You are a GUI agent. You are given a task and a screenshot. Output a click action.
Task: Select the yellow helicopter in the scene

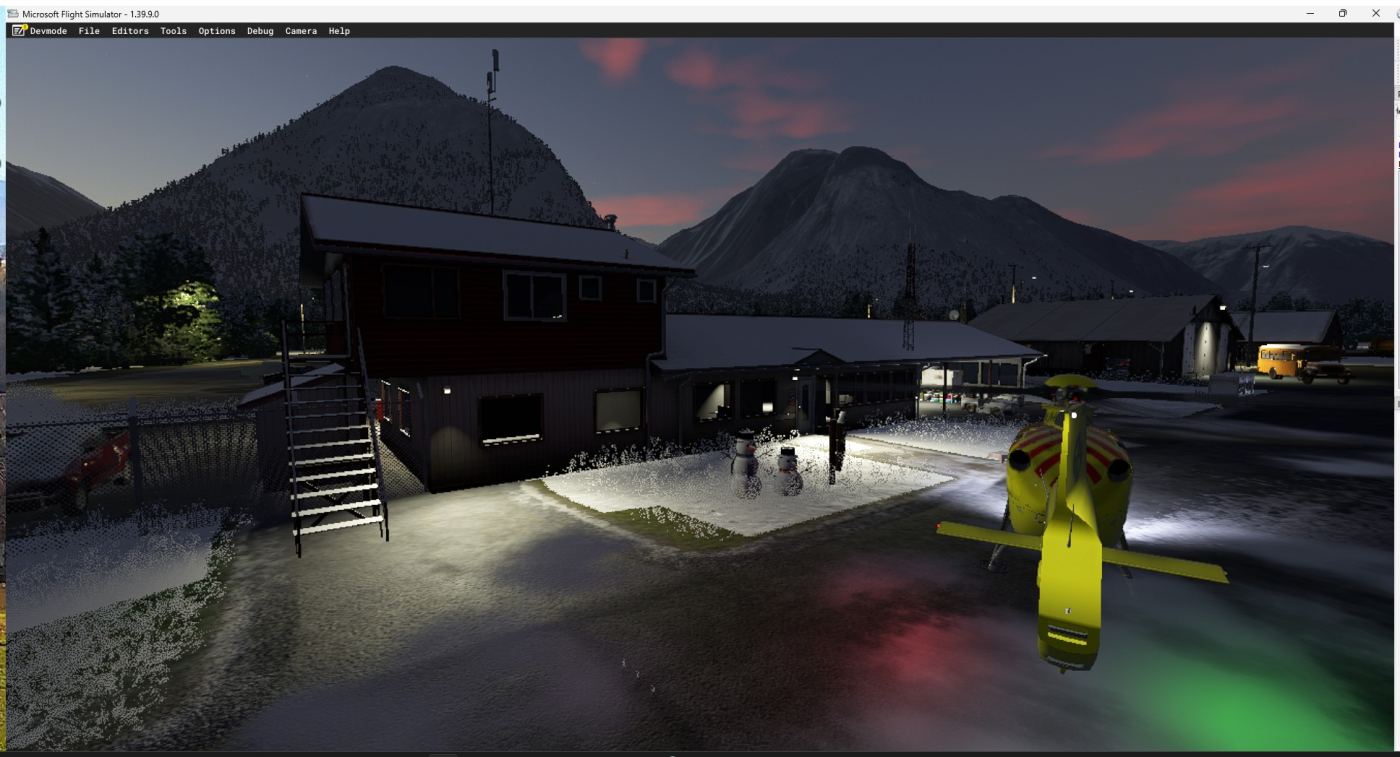(1067, 510)
